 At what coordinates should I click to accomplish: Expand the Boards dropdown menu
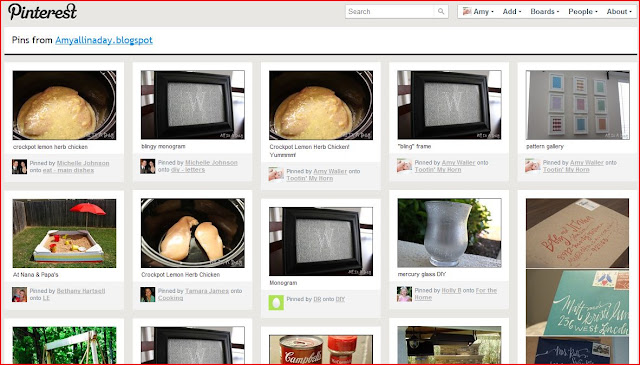(544, 11)
